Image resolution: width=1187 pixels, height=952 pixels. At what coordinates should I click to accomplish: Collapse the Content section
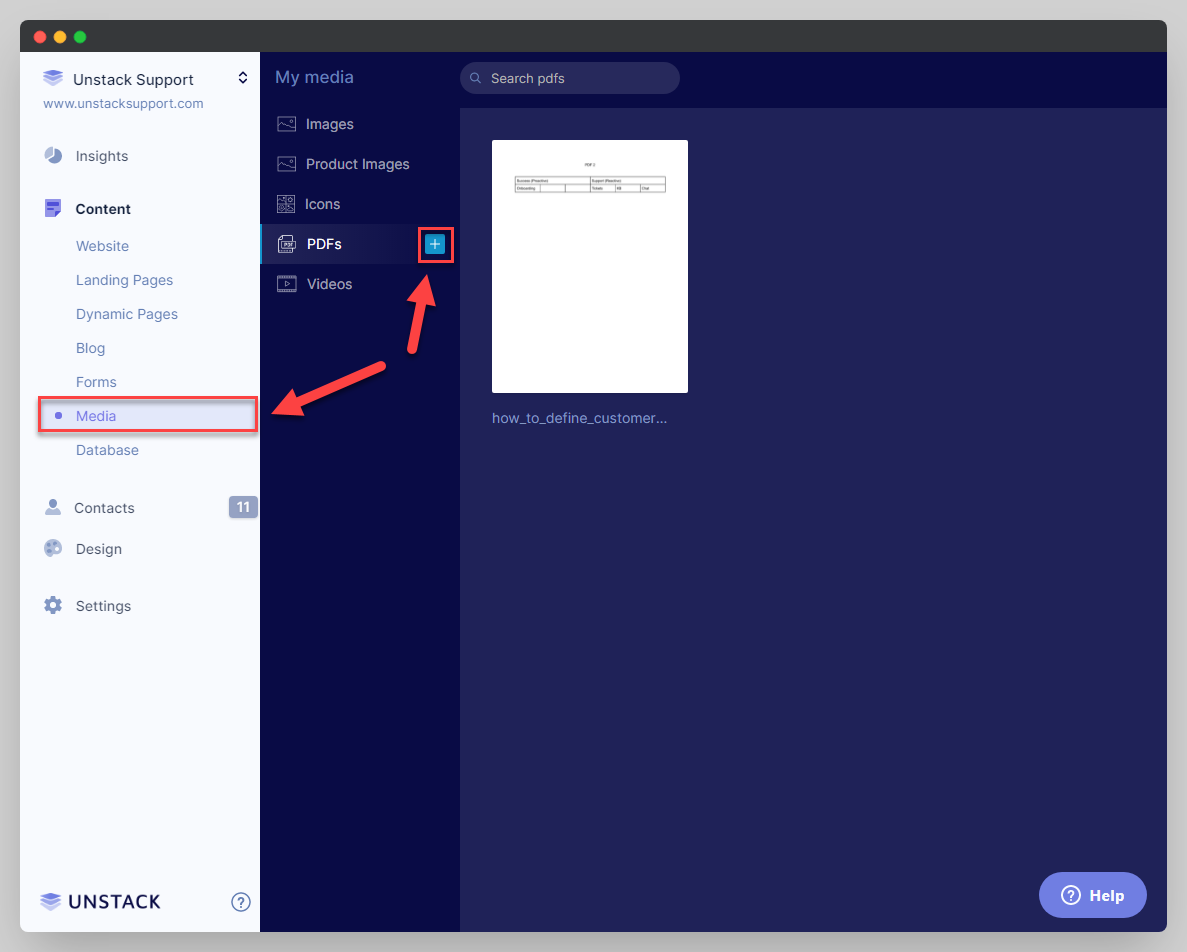(x=103, y=209)
